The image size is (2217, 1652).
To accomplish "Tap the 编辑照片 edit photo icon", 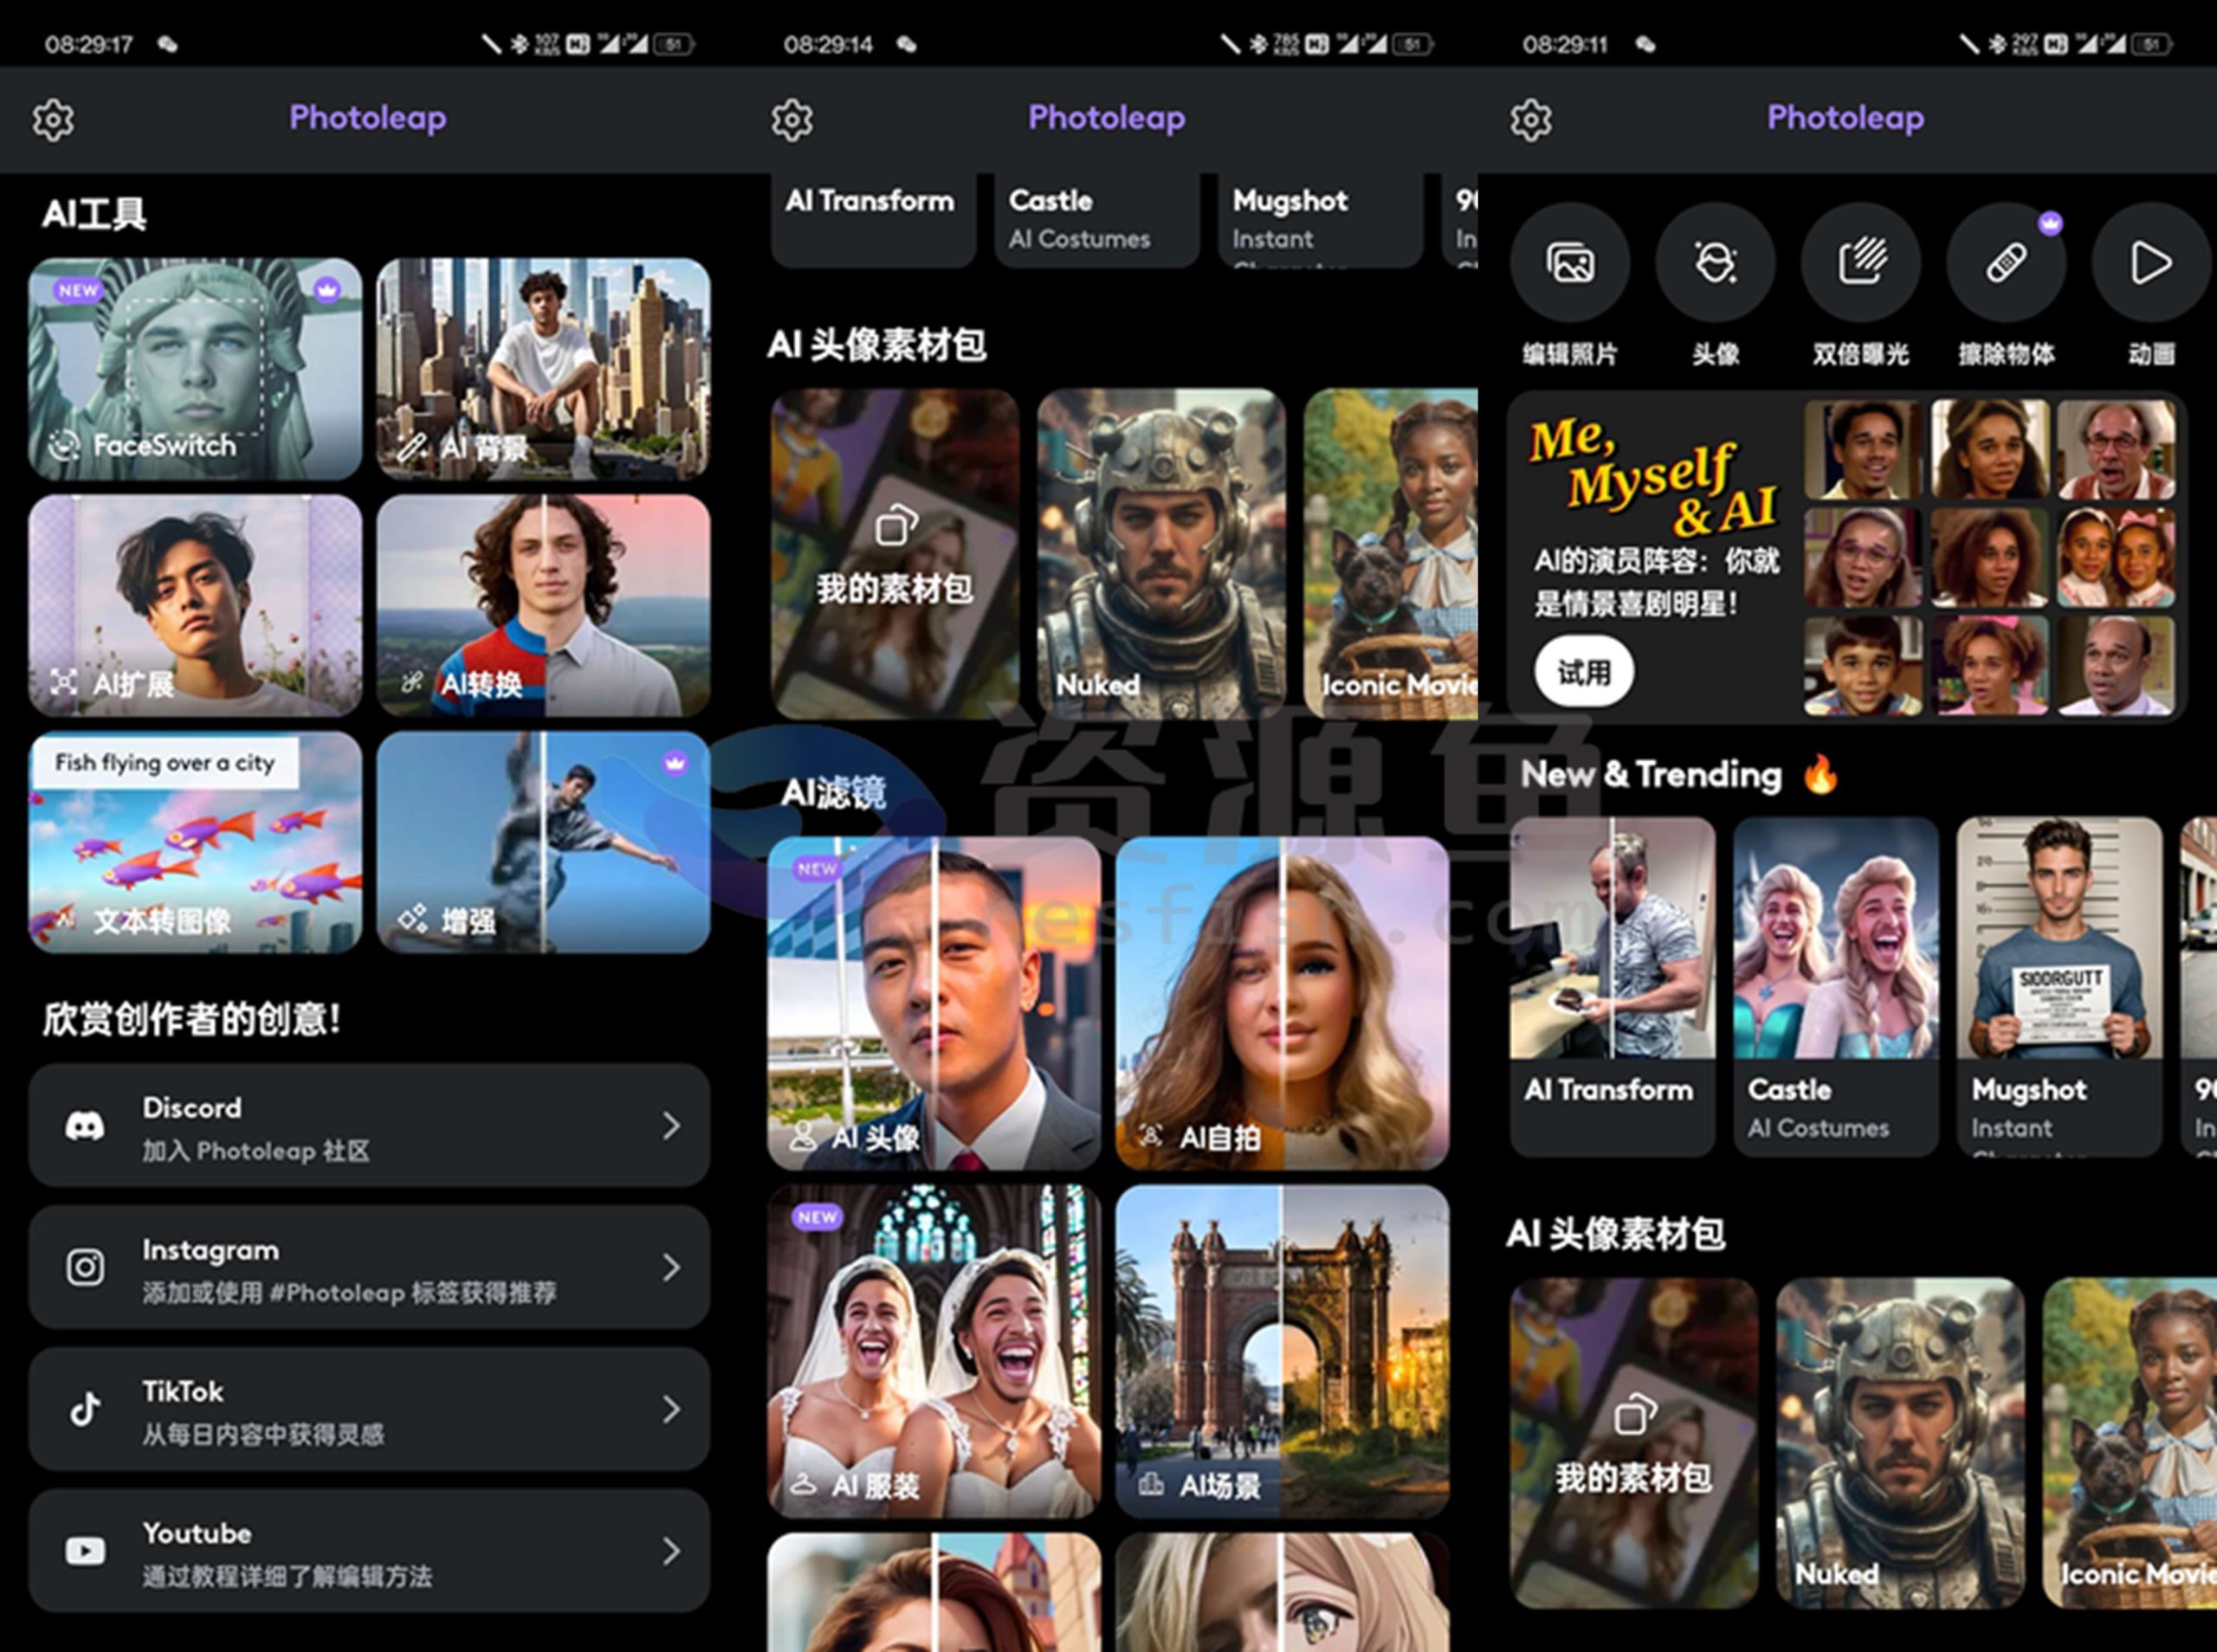I will [x=1570, y=263].
